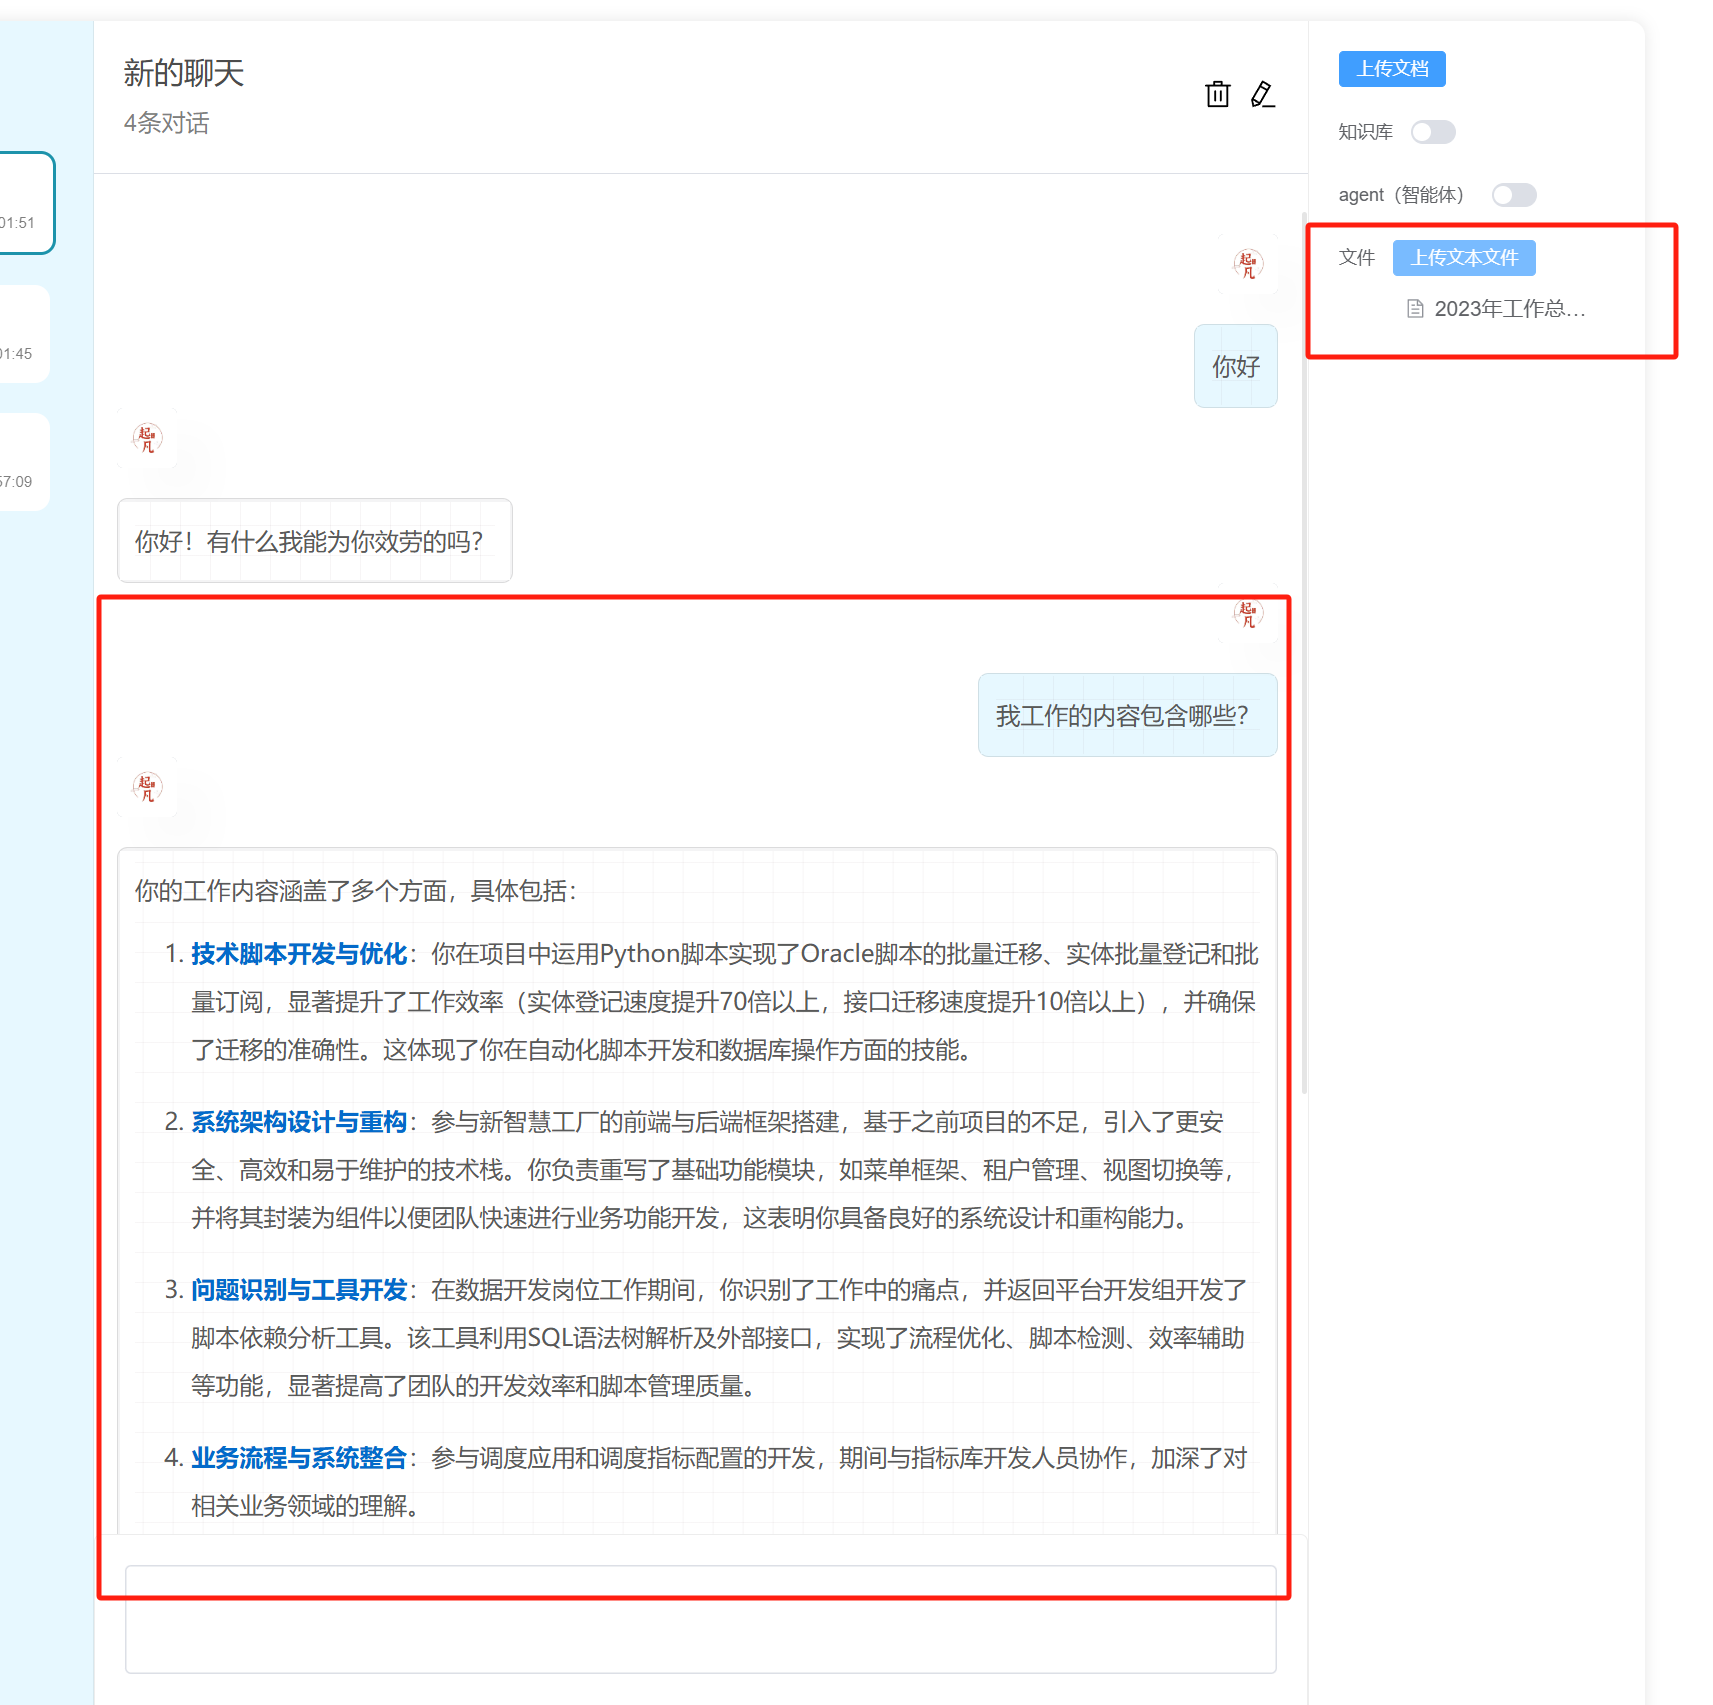Click the message input box at the bottom
1713x1705 pixels.
coord(700,1620)
